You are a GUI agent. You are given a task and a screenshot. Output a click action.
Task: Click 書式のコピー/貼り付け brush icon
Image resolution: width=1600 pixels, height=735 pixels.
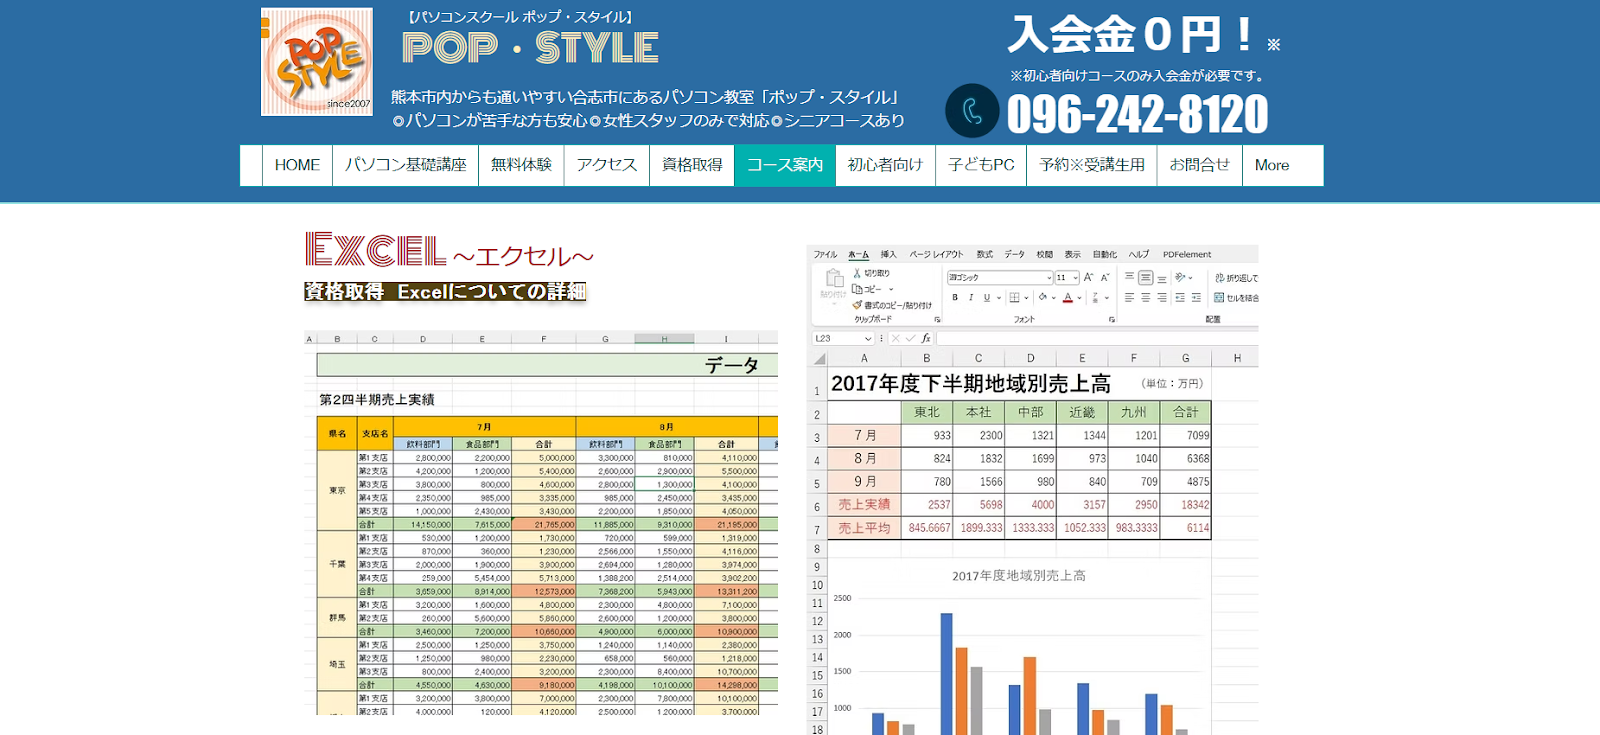(x=857, y=305)
